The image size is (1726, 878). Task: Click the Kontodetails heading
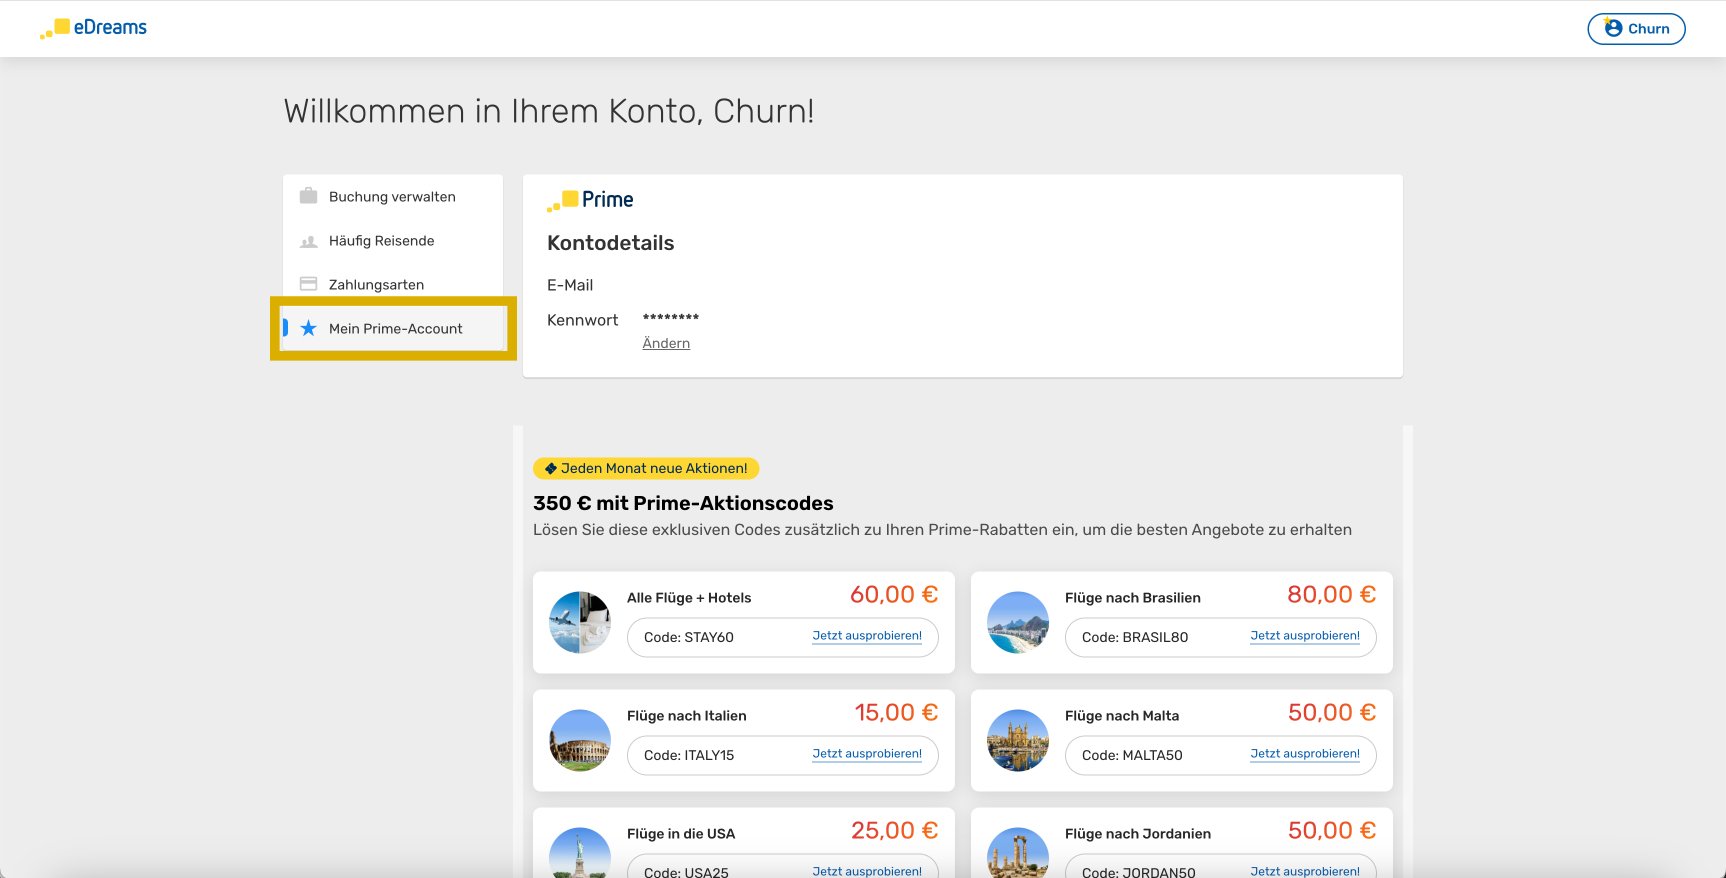point(610,243)
